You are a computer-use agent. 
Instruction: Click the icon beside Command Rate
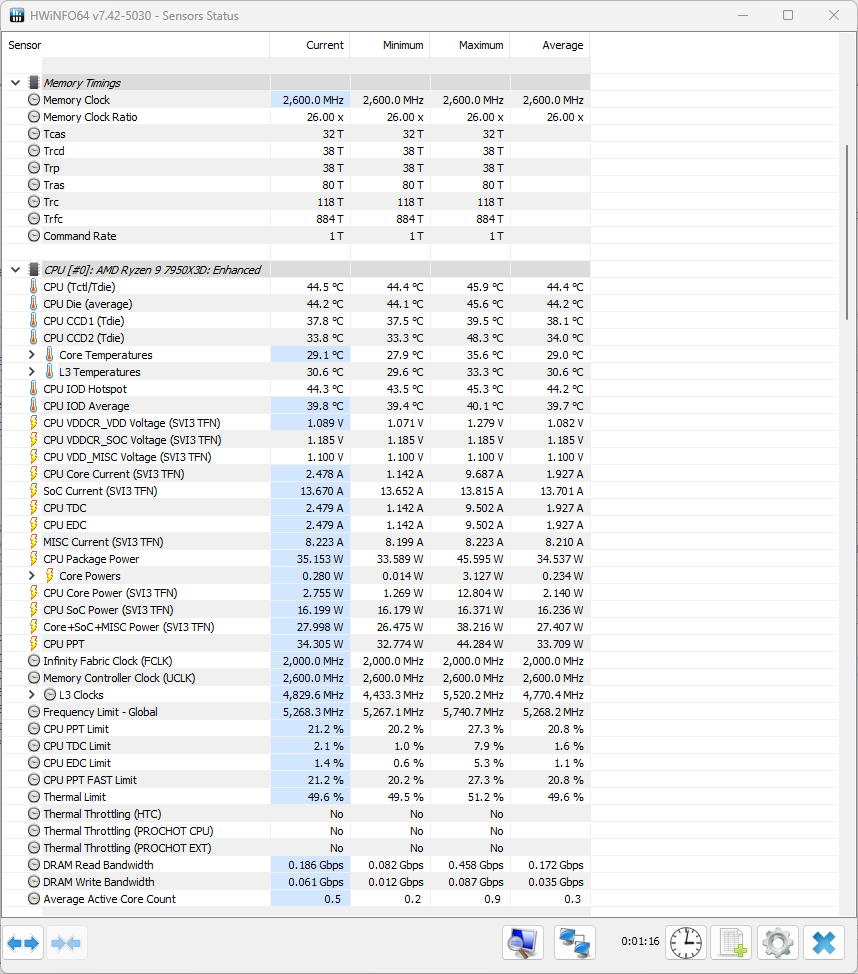(x=34, y=235)
